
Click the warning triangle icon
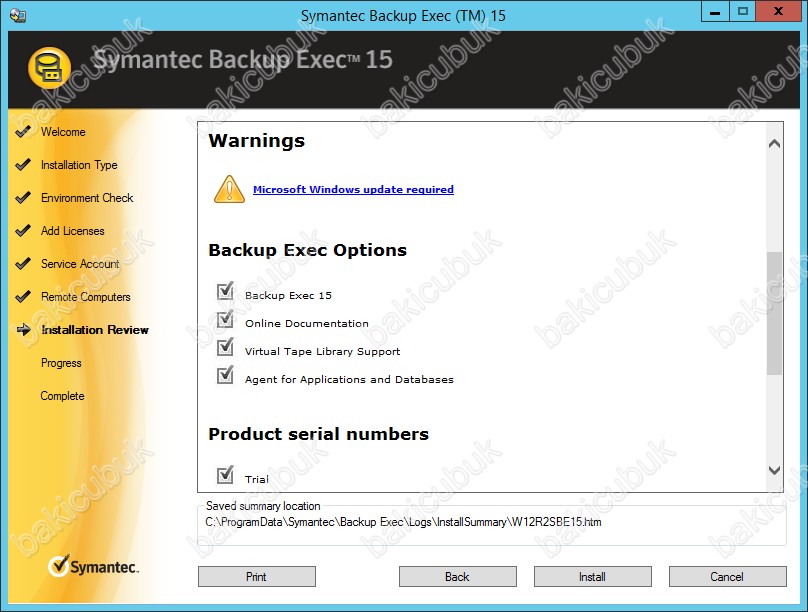click(229, 189)
